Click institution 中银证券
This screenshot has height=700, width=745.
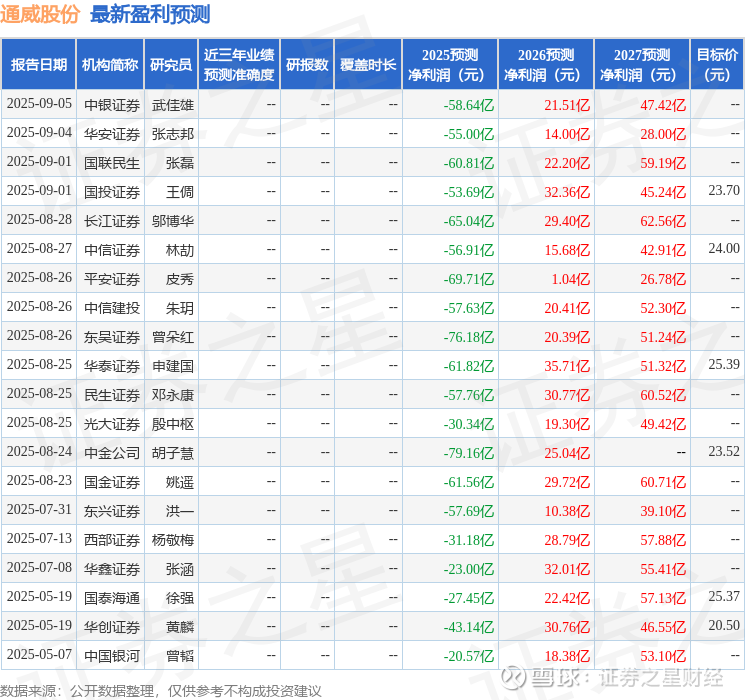pos(112,105)
